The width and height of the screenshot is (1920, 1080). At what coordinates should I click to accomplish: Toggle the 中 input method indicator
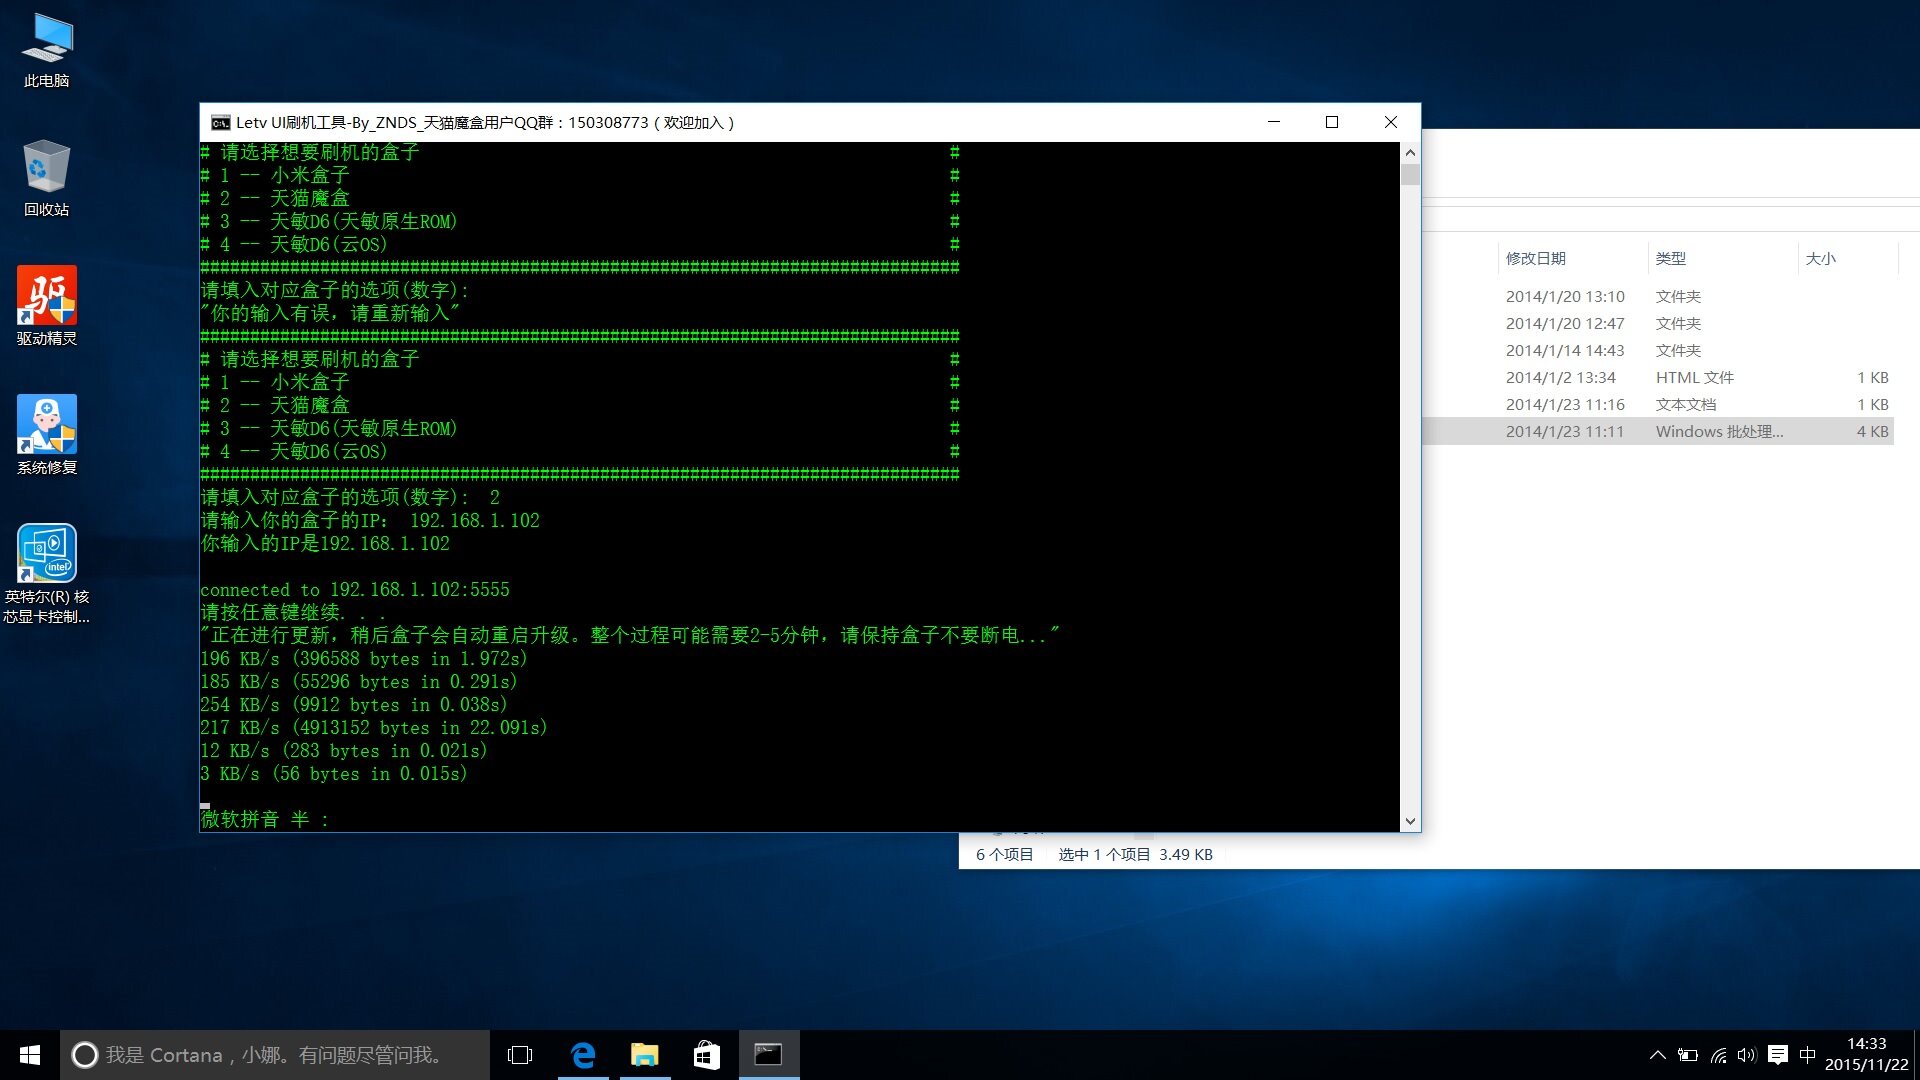pyautogui.click(x=1807, y=1055)
